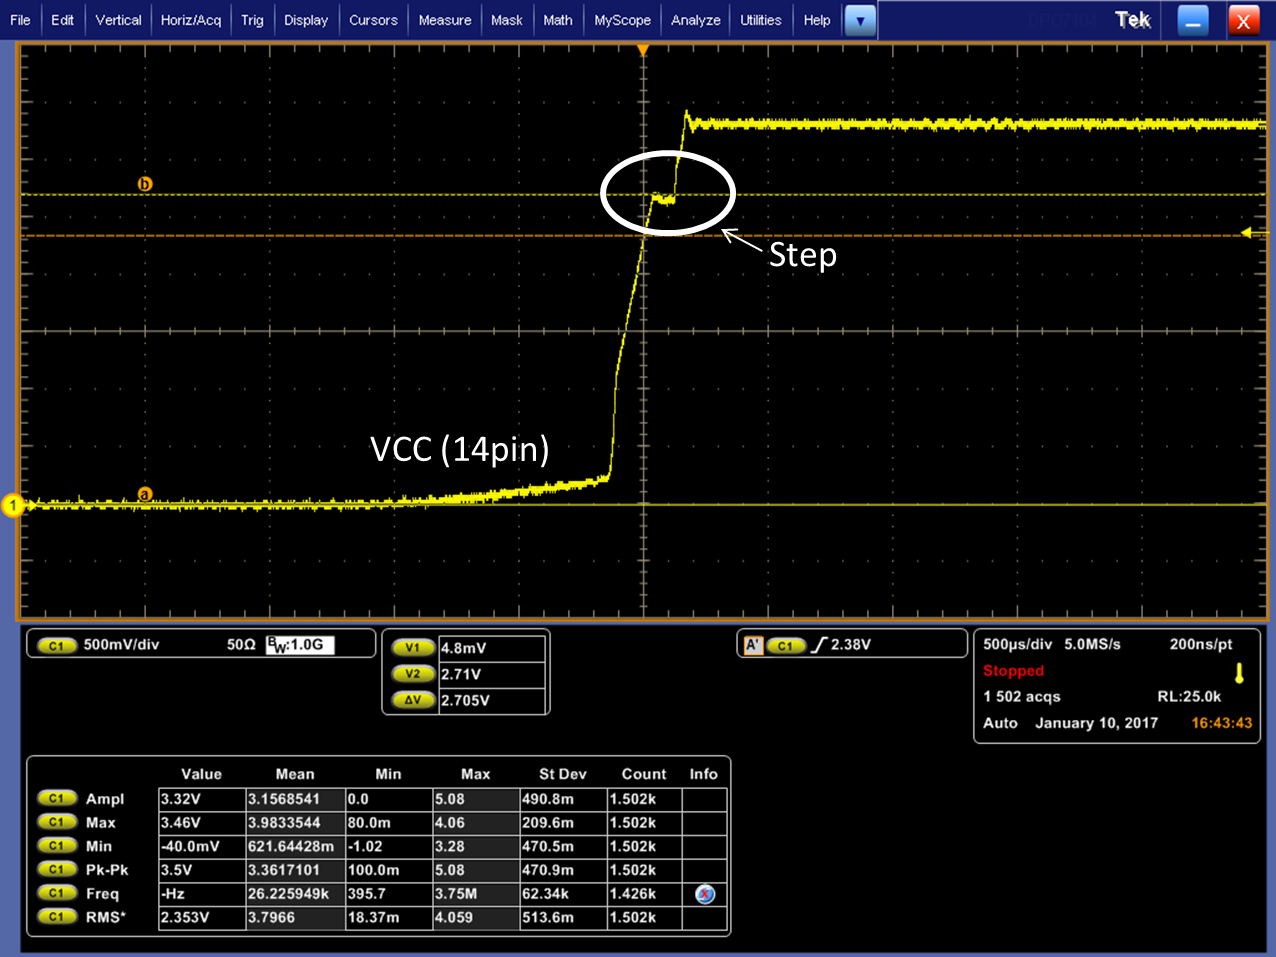Image resolution: width=1276 pixels, height=957 pixels.
Task: Click the Auto trigger mode label
Action: coord(1000,723)
